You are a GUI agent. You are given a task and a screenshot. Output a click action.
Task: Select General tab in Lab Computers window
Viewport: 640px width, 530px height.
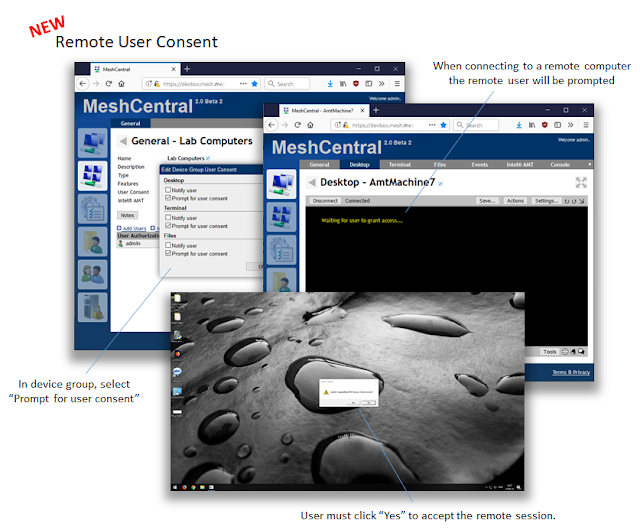coord(131,123)
